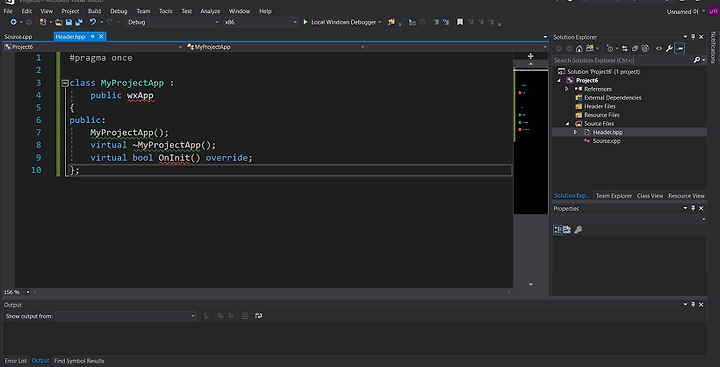The height and width of the screenshot is (367, 720).
Task: Toggle auto hide pin on Properties panel
Action: pos(693,208)
